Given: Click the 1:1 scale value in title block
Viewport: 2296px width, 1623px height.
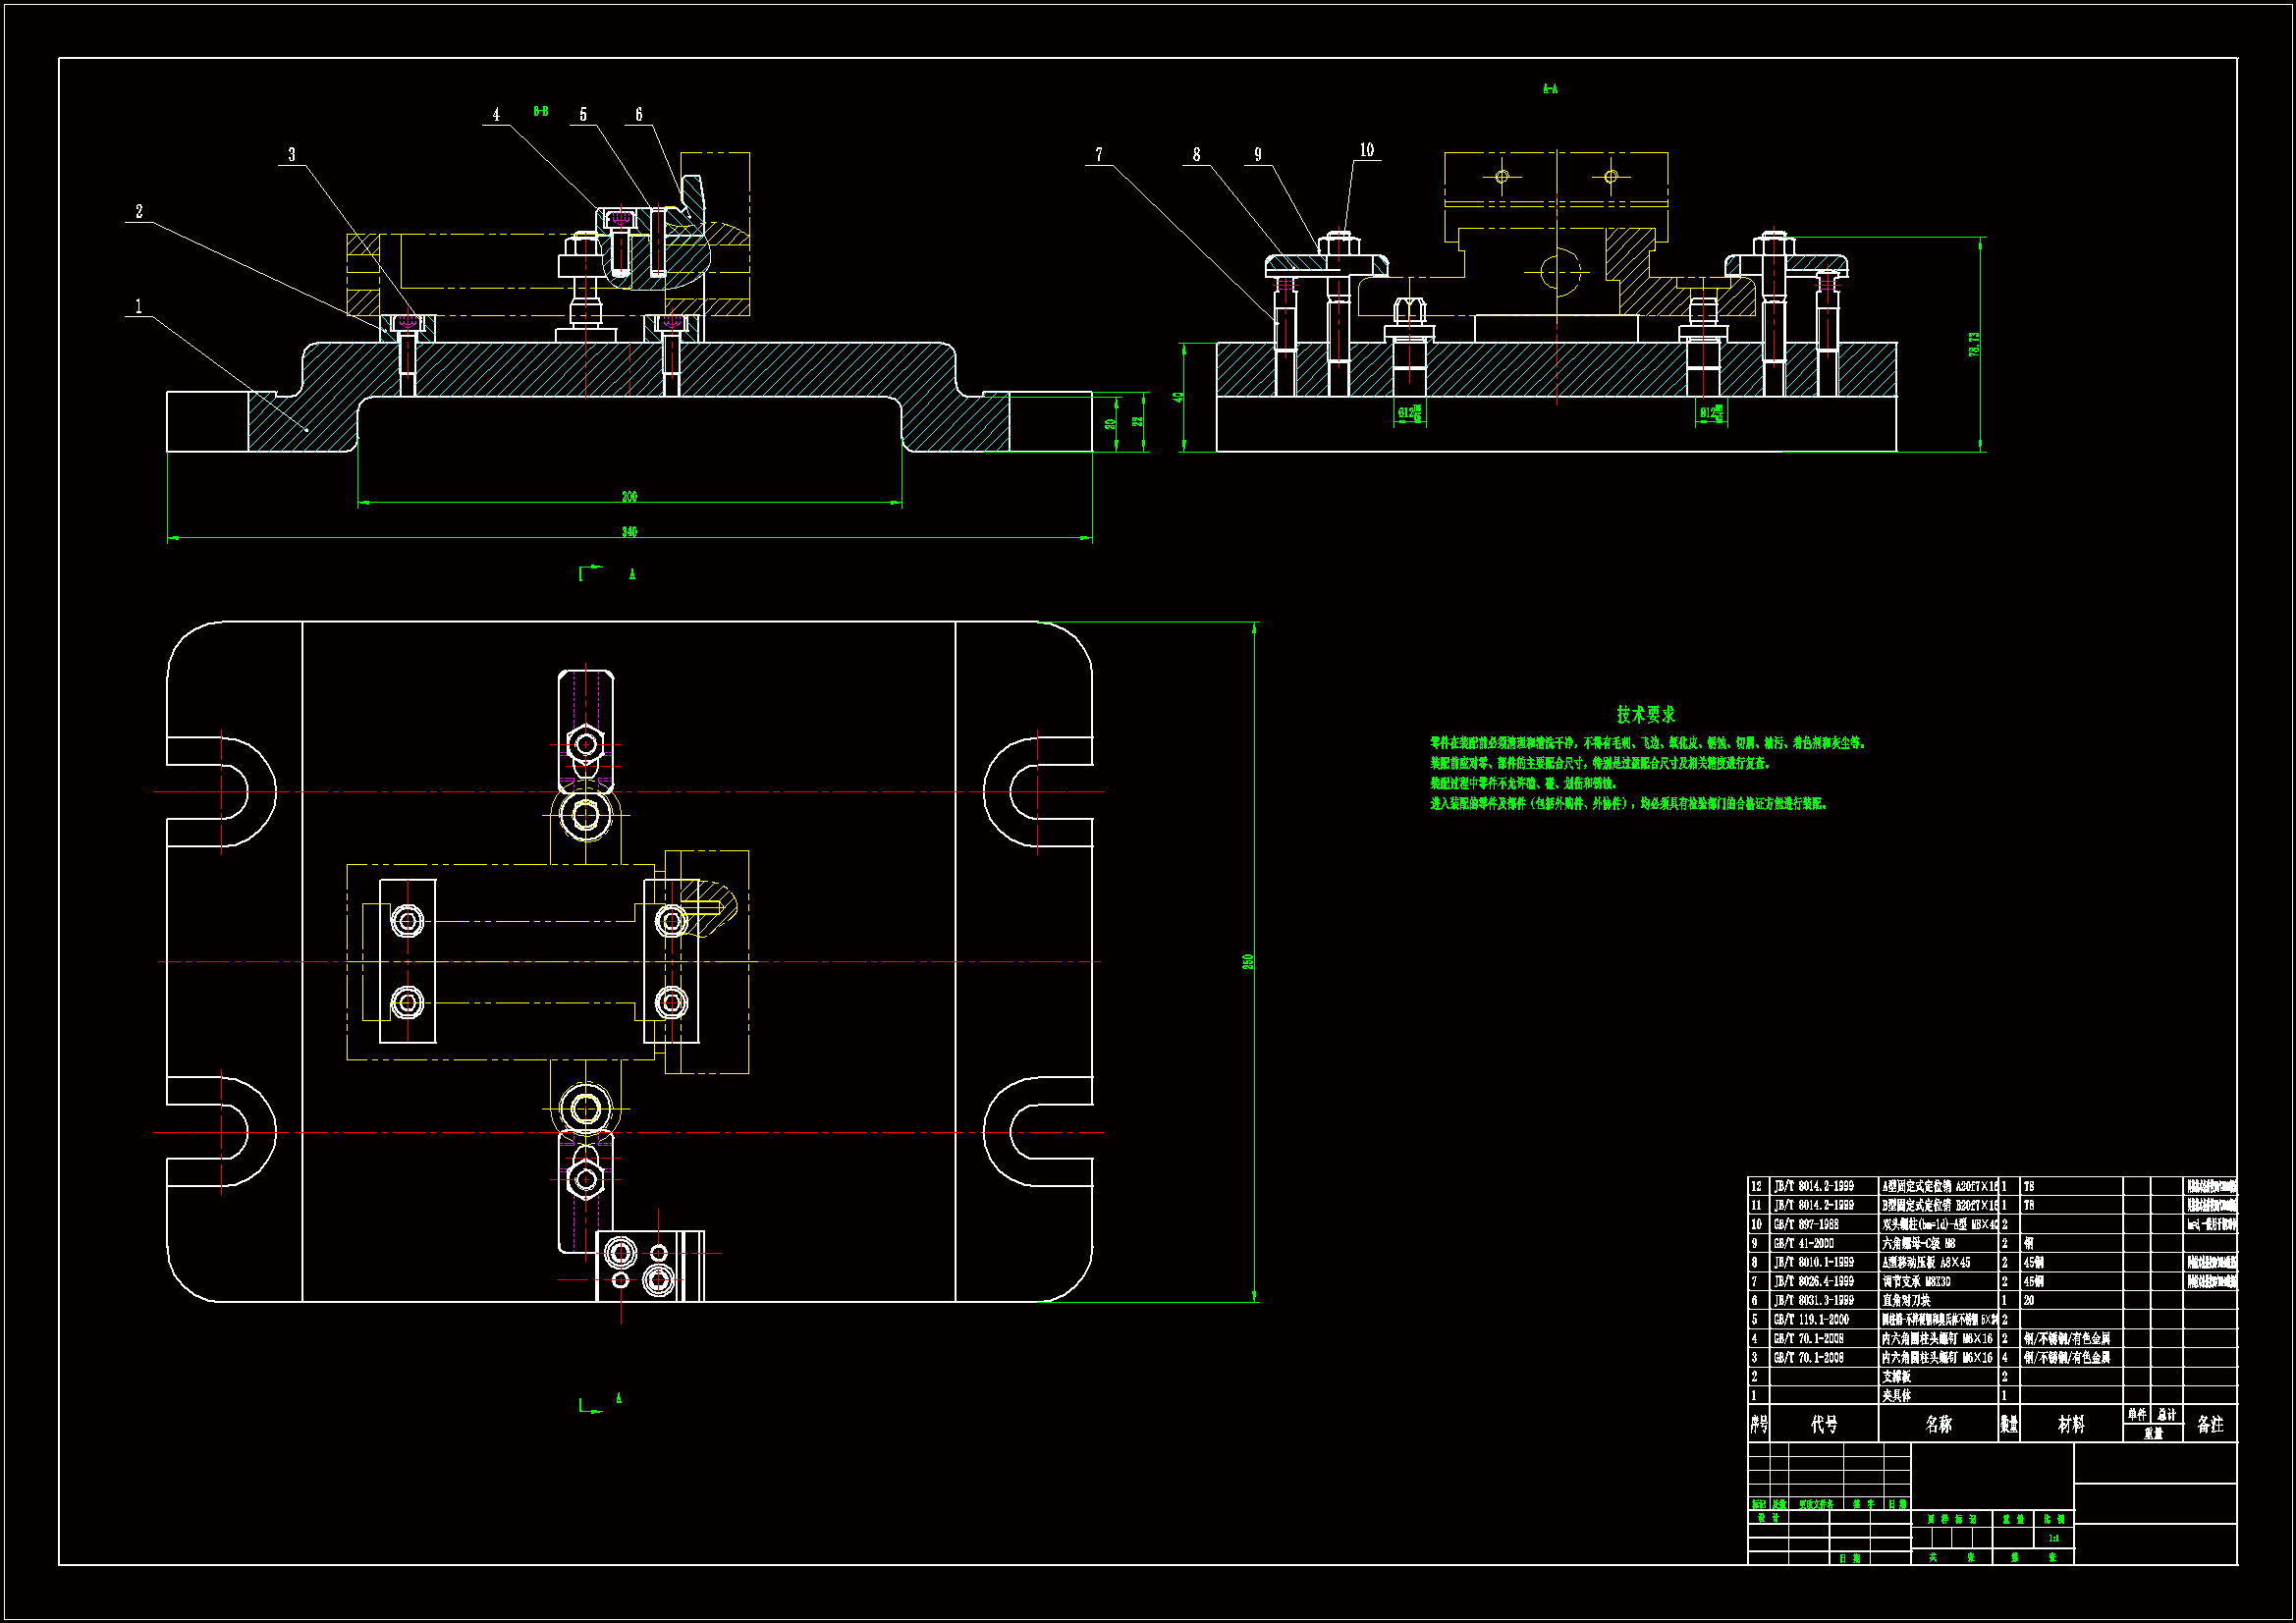Looking at the screenshot, I should (2053, 1538).
